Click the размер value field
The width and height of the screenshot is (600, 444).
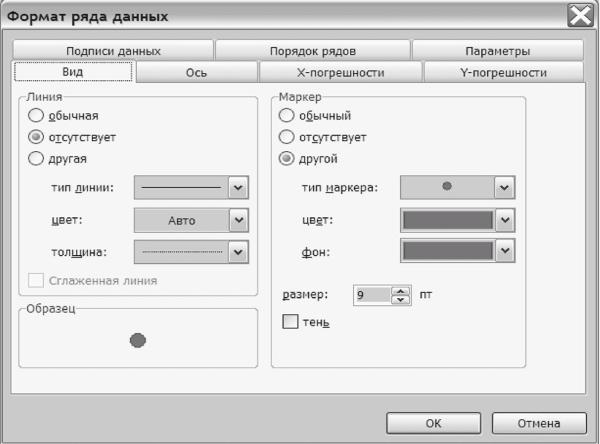pos(373,295)
